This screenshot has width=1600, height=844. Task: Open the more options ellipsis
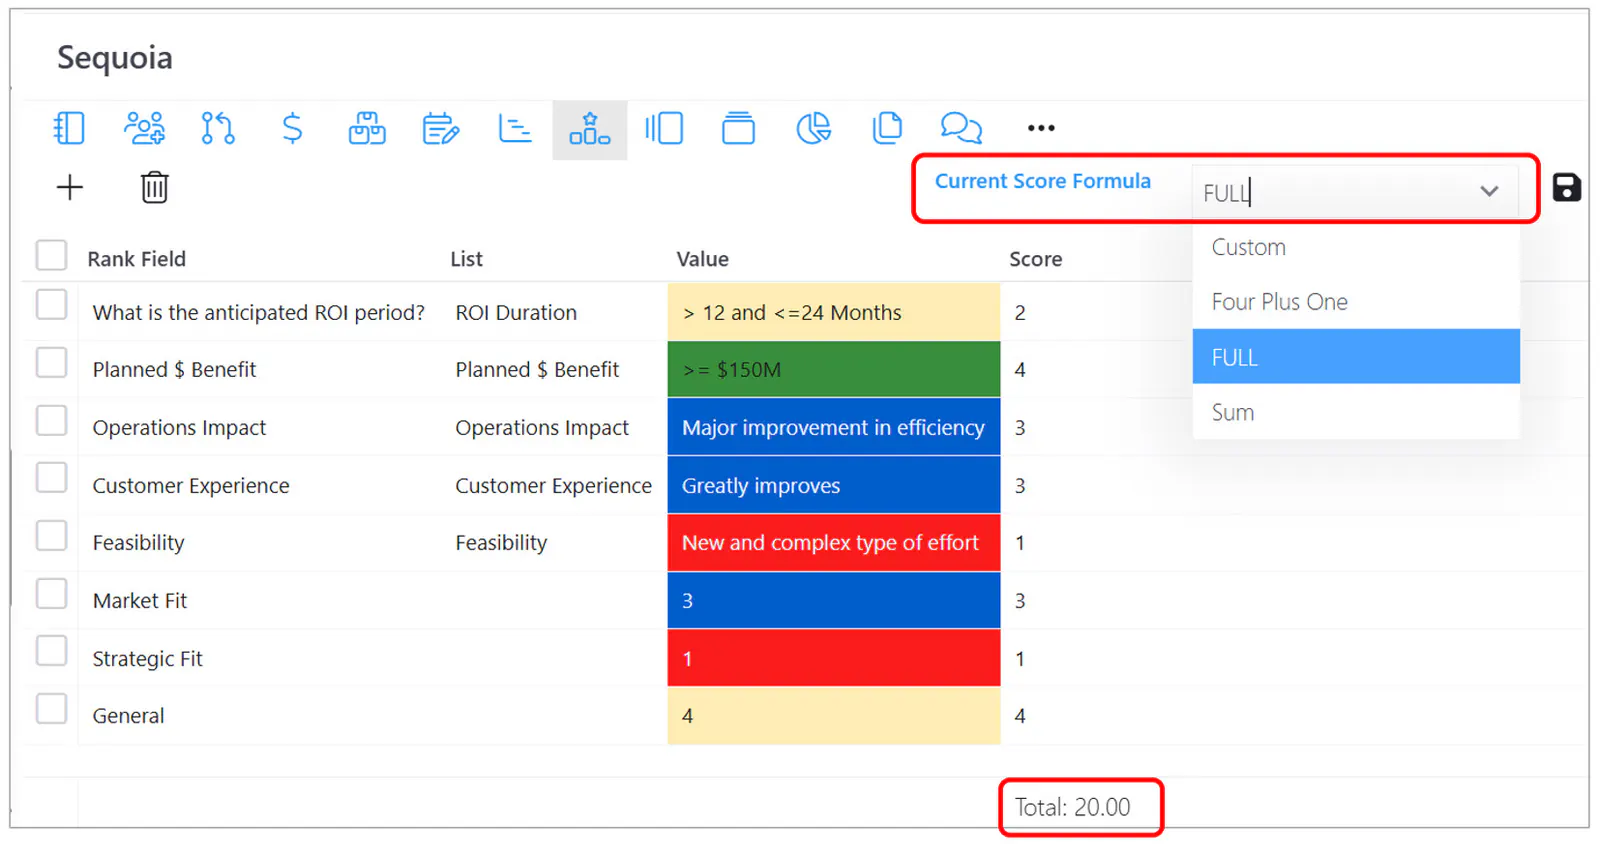1041,128
